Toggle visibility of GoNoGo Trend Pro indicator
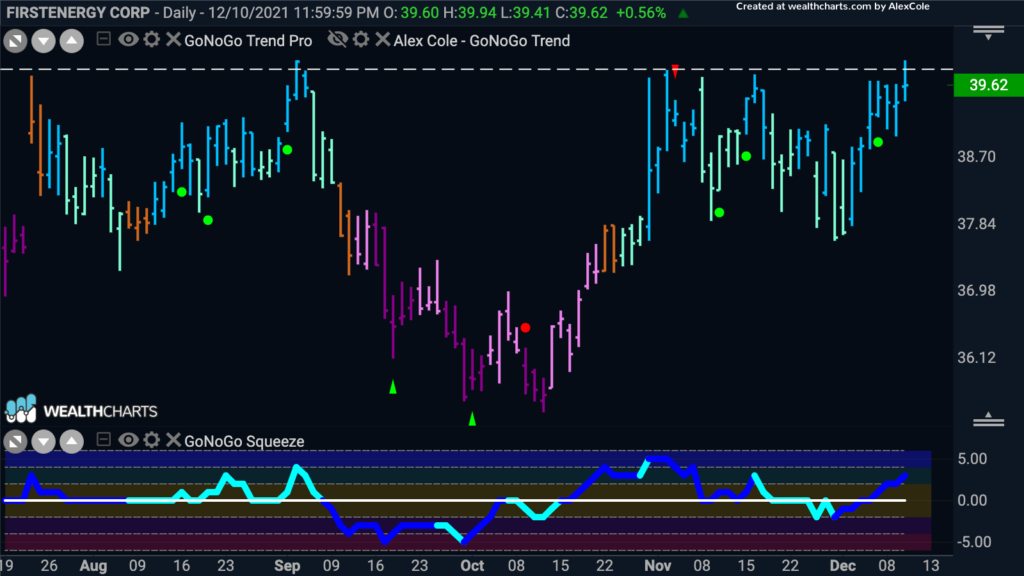The height and width of the screenshot is (576, 1024). pyautogui.click(x=128, y=39)
